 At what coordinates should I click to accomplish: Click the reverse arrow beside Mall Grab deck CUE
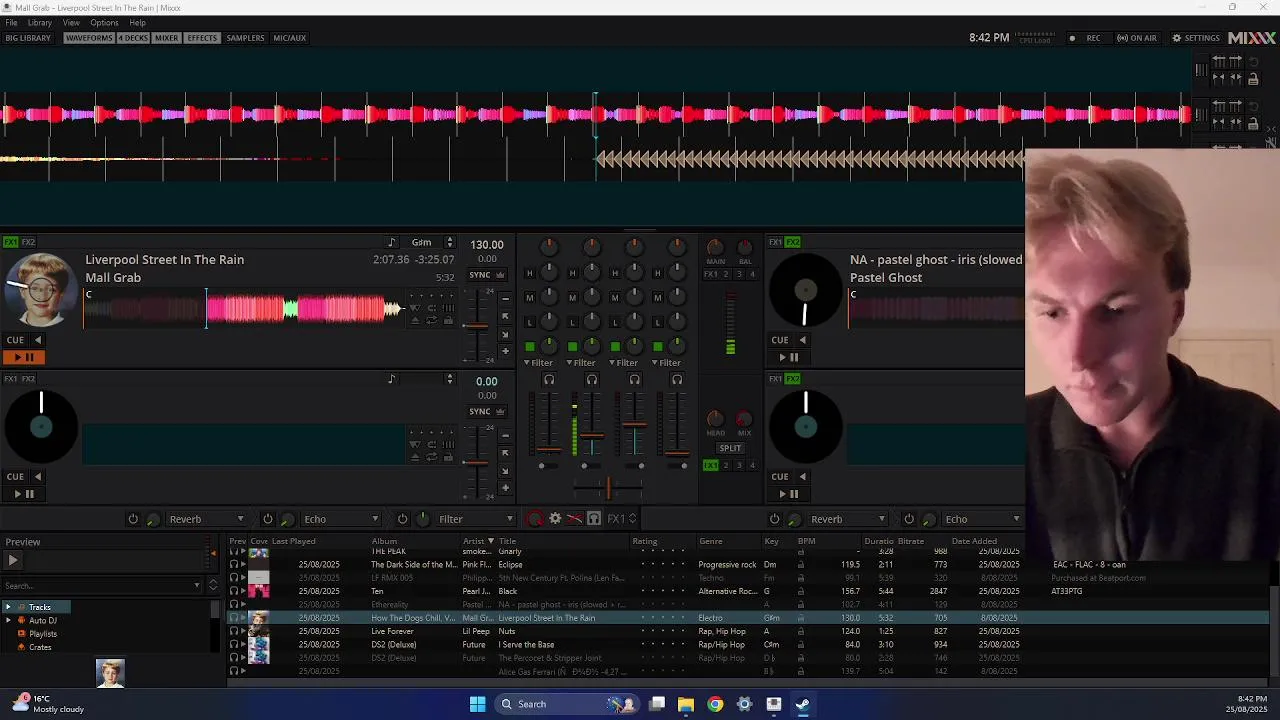point(38,340)
